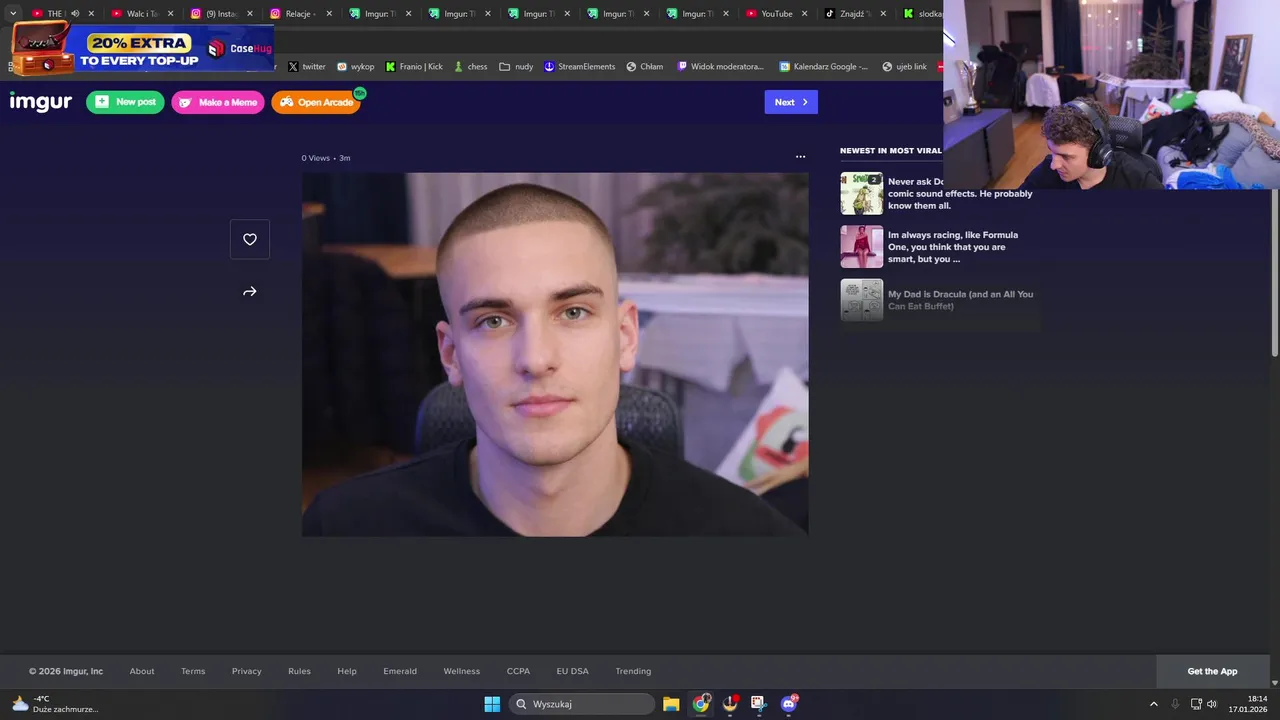The height and width of the screenshot is (720, 1280).
Task: Open Discord from the taskbar
Action: [789, 704]
